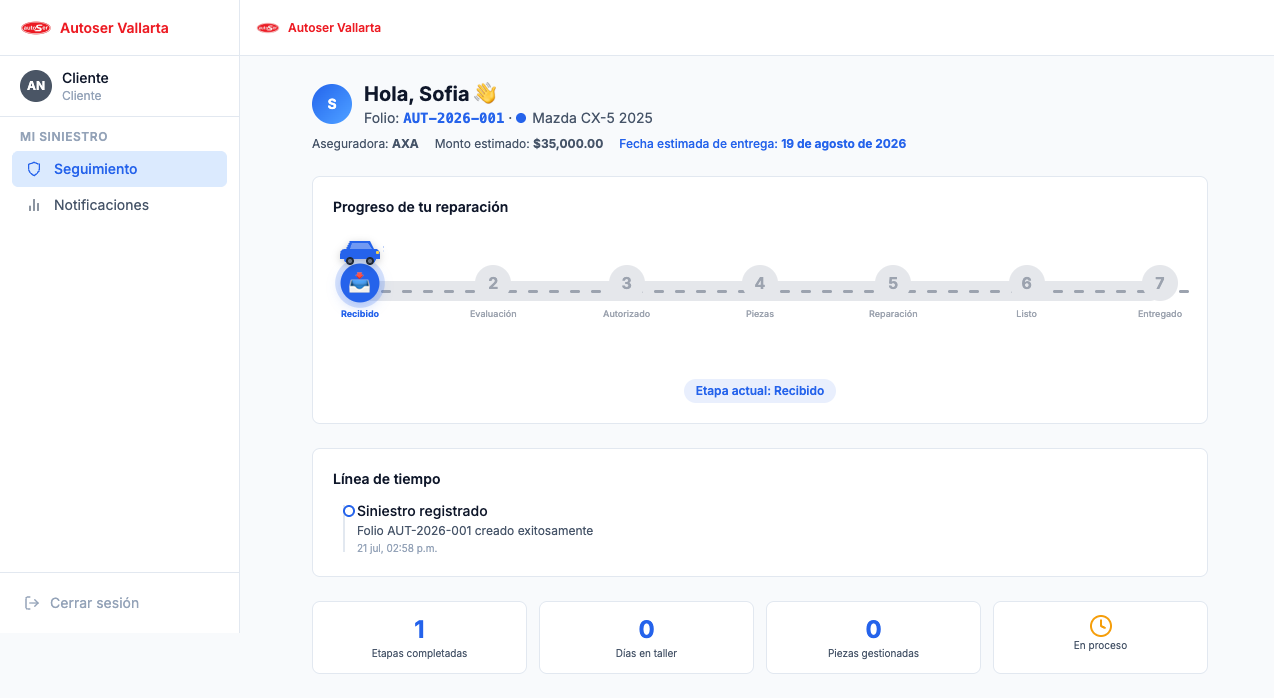Click the En proceso status card
Image resolution: width=1274 pixels, height=698 pixels.
coord(1100,637)
